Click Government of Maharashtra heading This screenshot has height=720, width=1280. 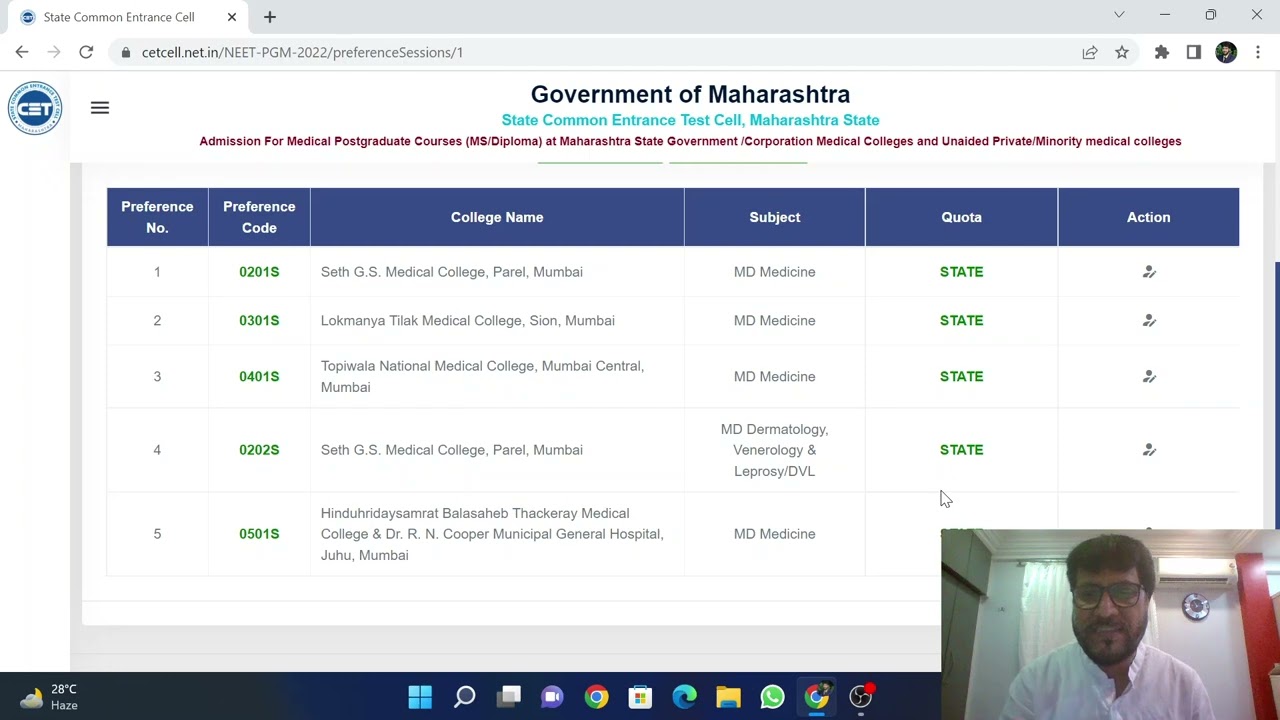690,94
